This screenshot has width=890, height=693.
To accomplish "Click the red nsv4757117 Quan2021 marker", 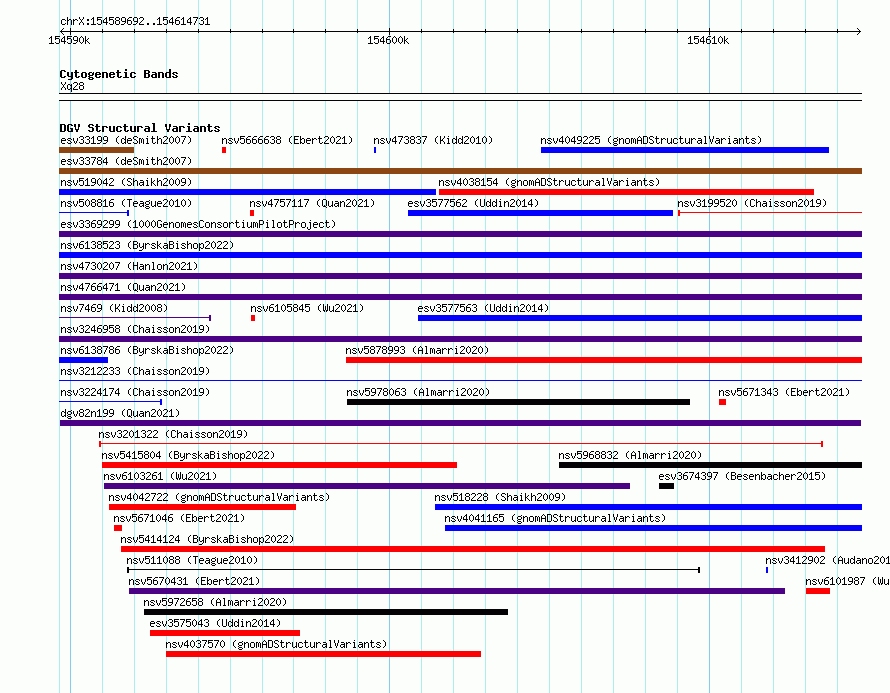I will point(252,213).
